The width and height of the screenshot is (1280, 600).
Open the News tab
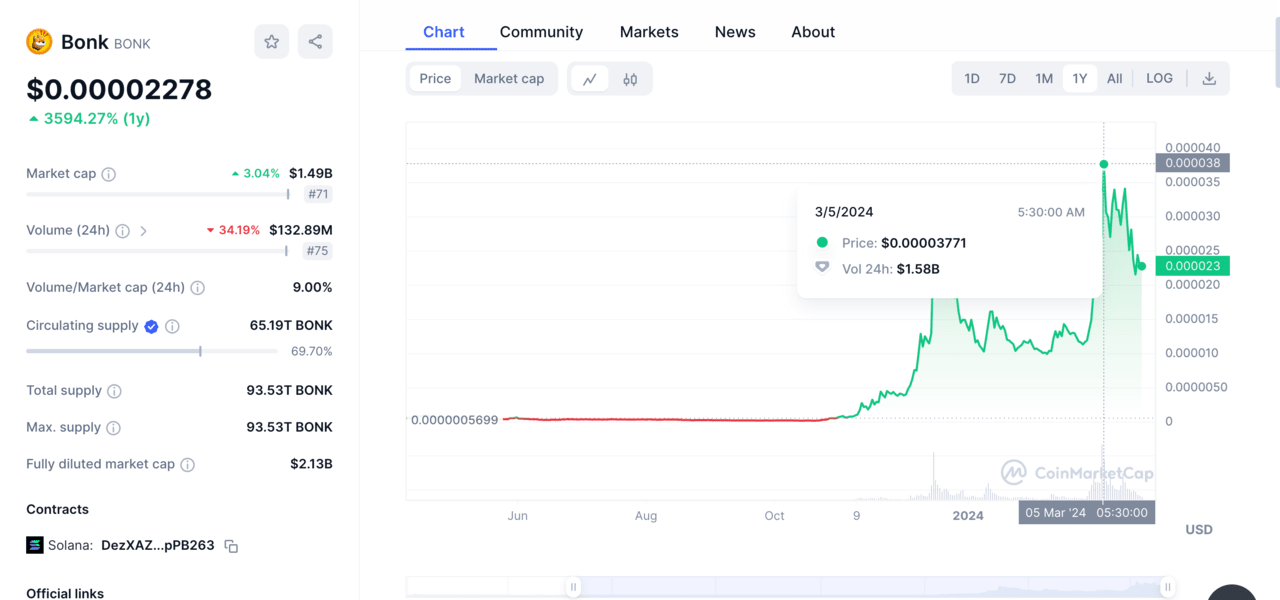coord(735,32)
